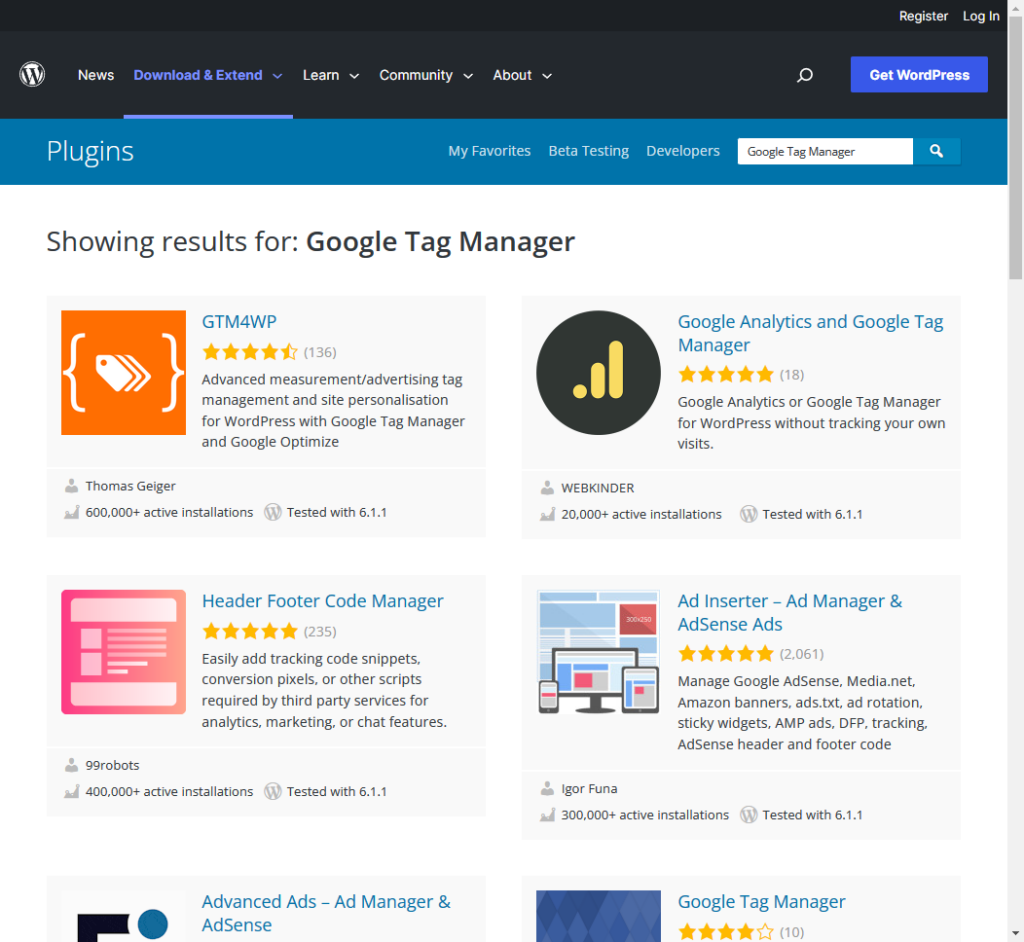The image size is (1024, 942).
Task: Click the scrollbar down arrow
Action: 1016,933
